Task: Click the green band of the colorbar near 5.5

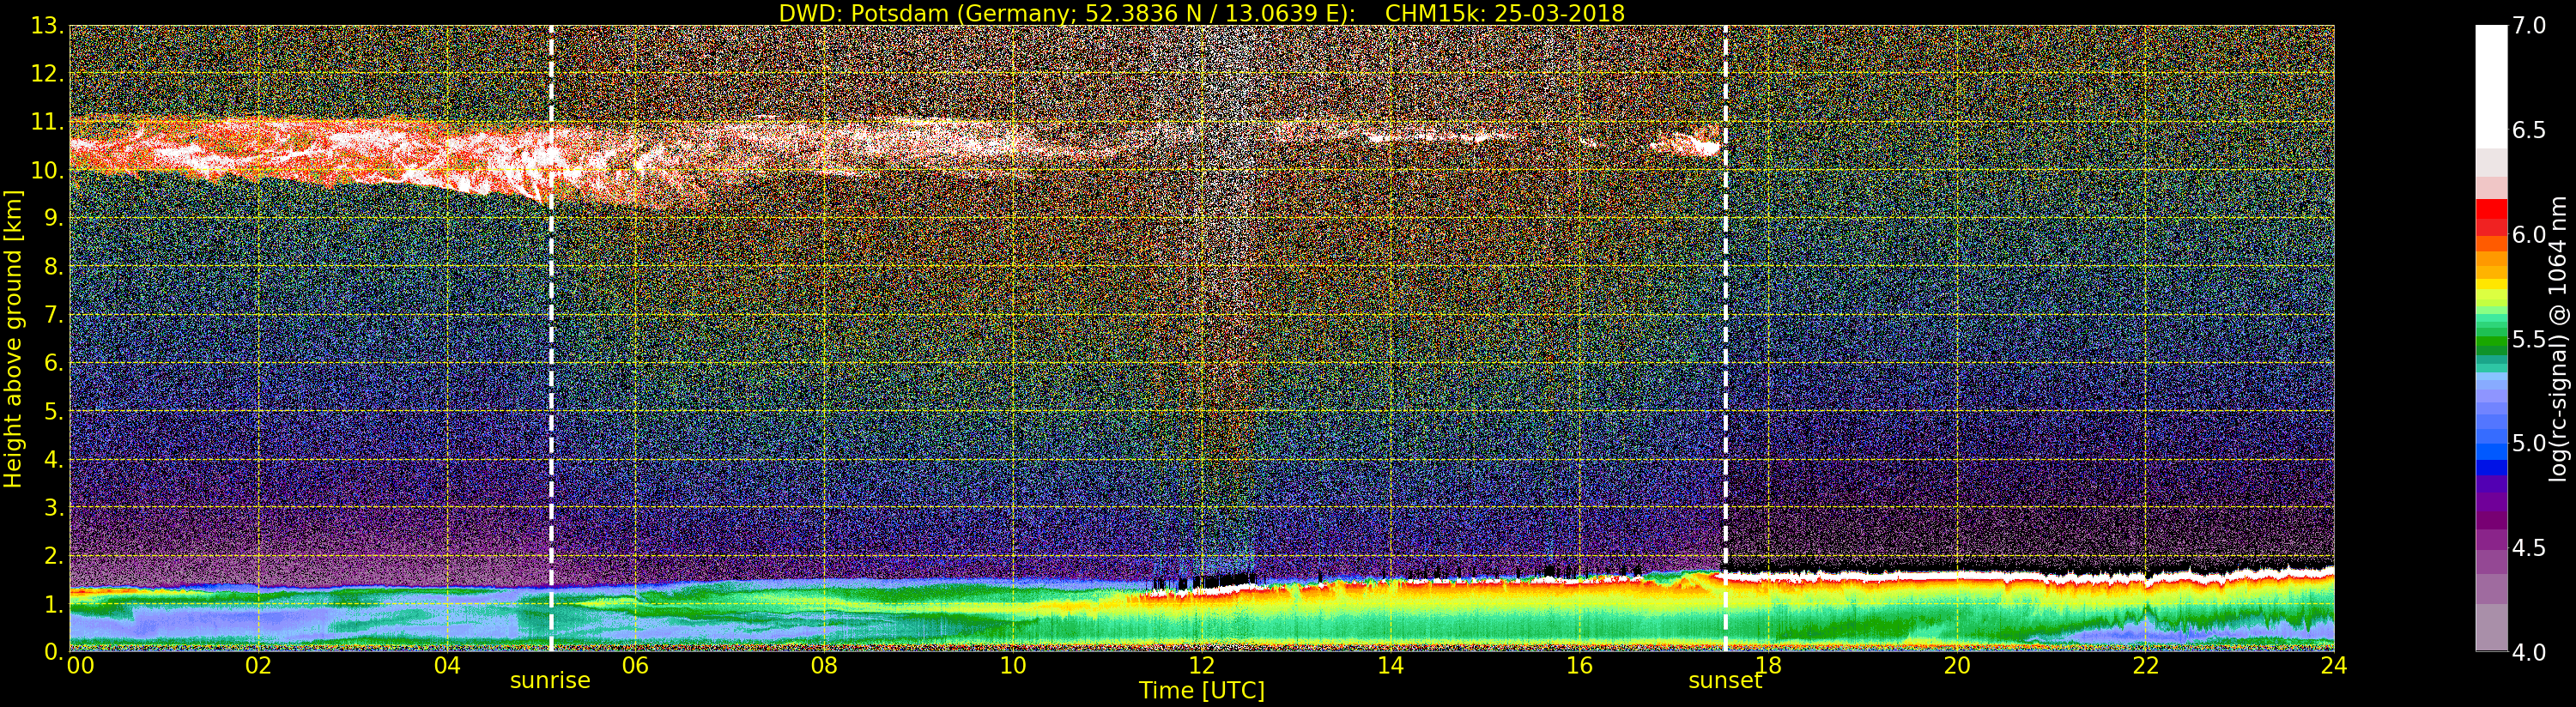Action: (x=2491, y=340)
